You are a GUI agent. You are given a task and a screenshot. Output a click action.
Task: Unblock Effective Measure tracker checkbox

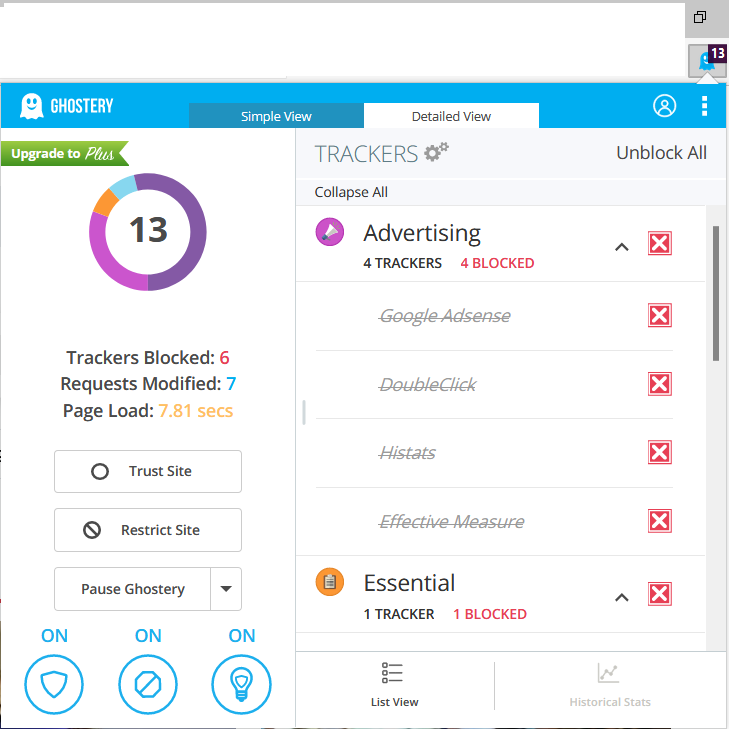pos(660,521)
